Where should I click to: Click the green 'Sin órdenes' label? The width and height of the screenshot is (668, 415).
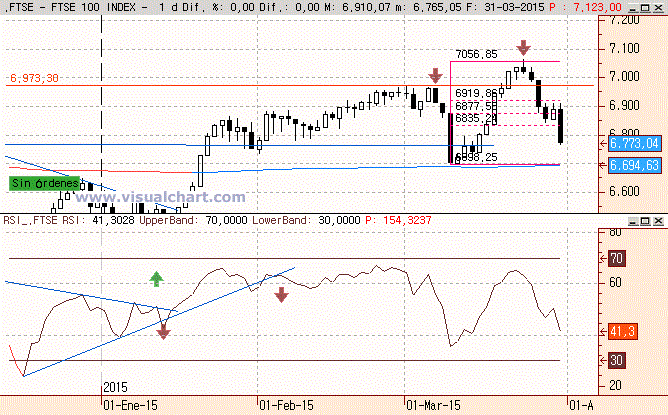44,184
